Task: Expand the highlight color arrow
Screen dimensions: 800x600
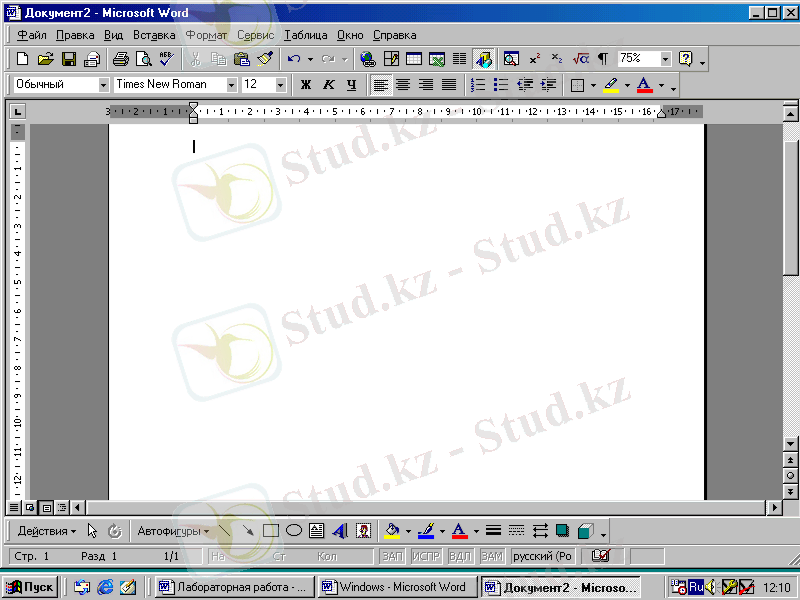Action: click(x=627, y=85)
